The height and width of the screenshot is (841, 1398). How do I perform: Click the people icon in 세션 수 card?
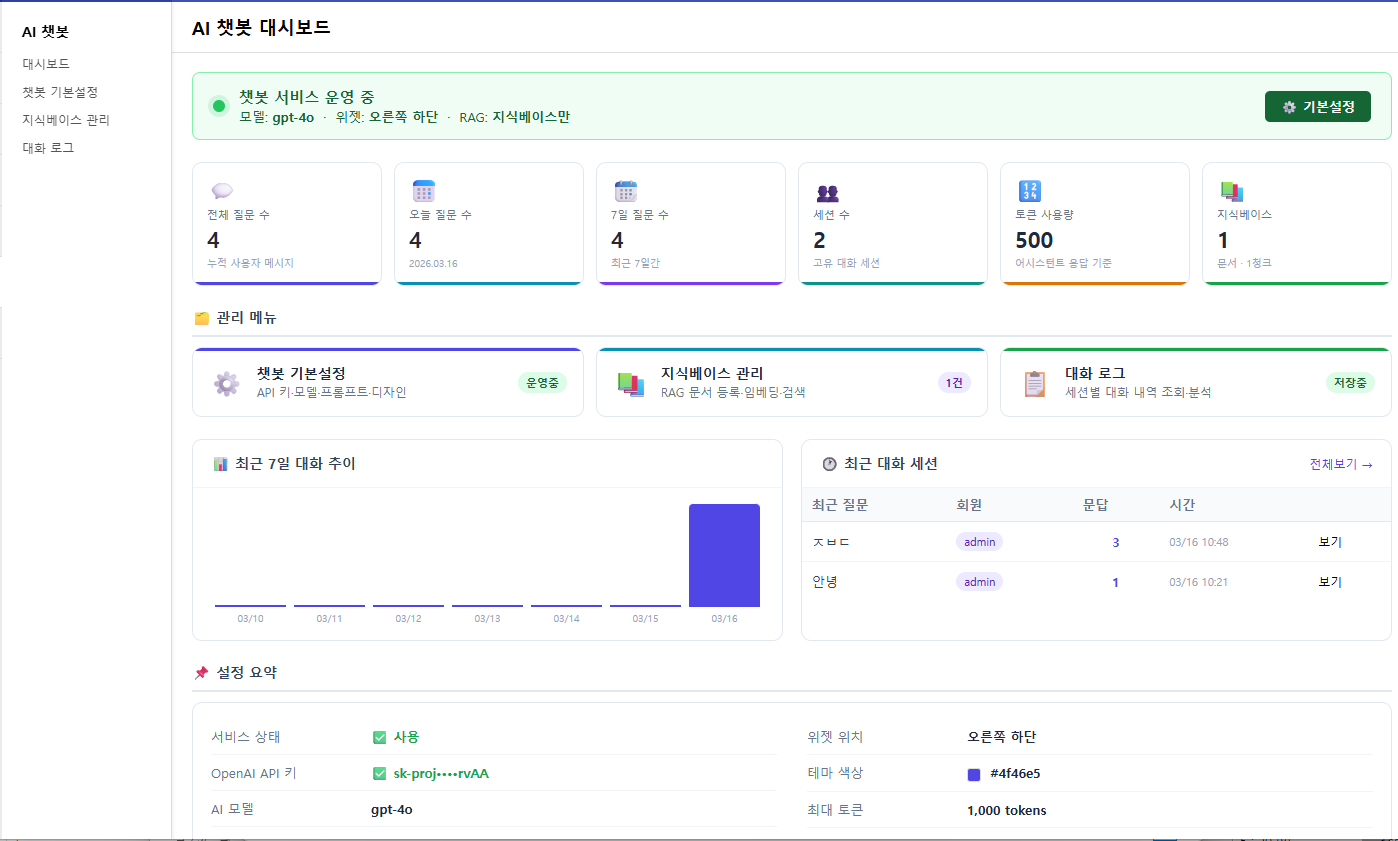[x=828, y=193]
